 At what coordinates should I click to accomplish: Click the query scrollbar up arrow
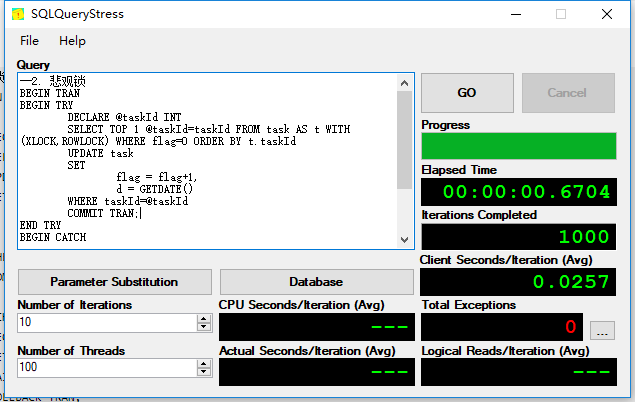tap(405, 83)
